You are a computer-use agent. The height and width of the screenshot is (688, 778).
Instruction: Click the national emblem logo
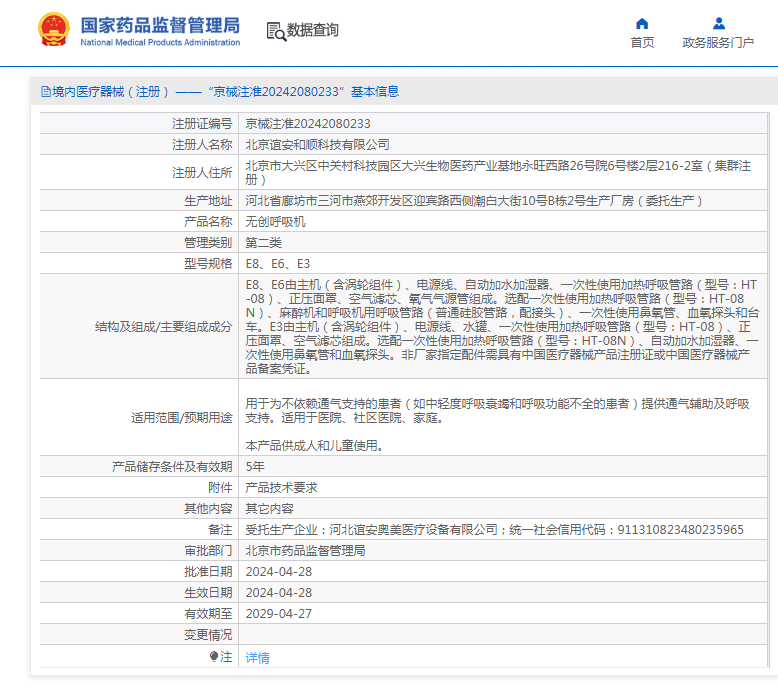tap(53, 31)
